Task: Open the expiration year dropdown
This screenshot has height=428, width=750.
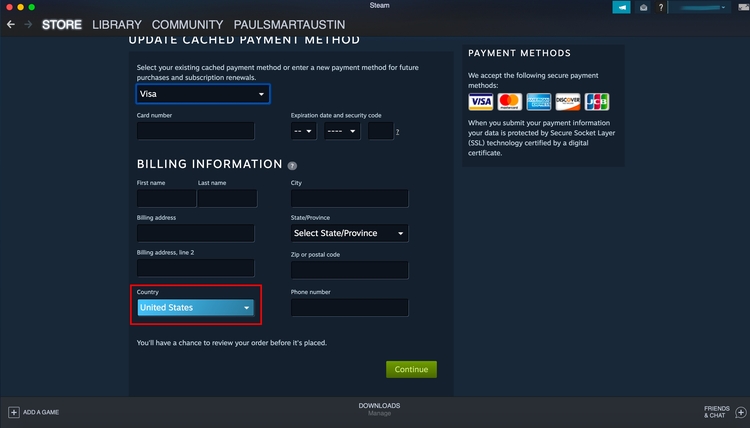Action: coord(342,131)
